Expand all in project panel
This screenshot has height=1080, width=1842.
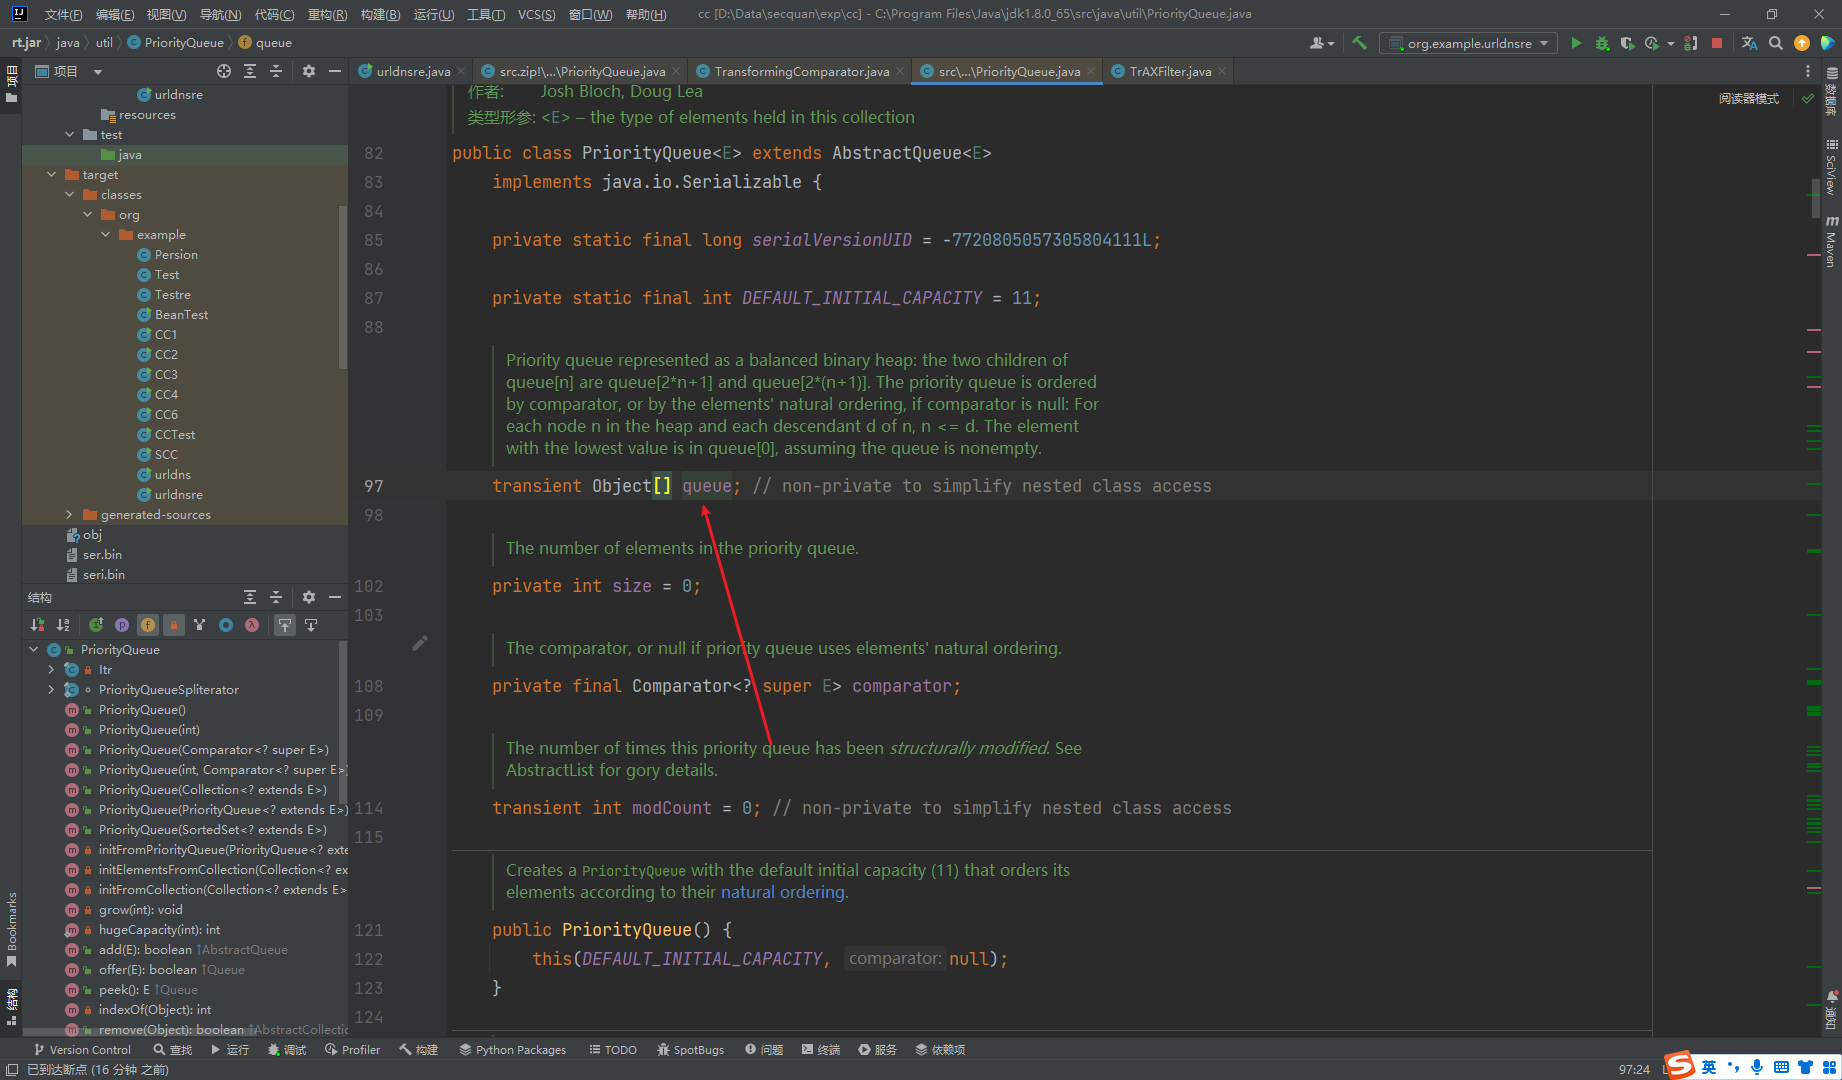click(250, 71)
